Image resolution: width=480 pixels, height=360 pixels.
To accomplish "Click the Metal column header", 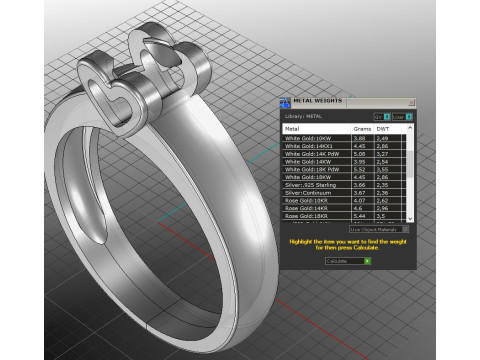I will tap(317, 129).
